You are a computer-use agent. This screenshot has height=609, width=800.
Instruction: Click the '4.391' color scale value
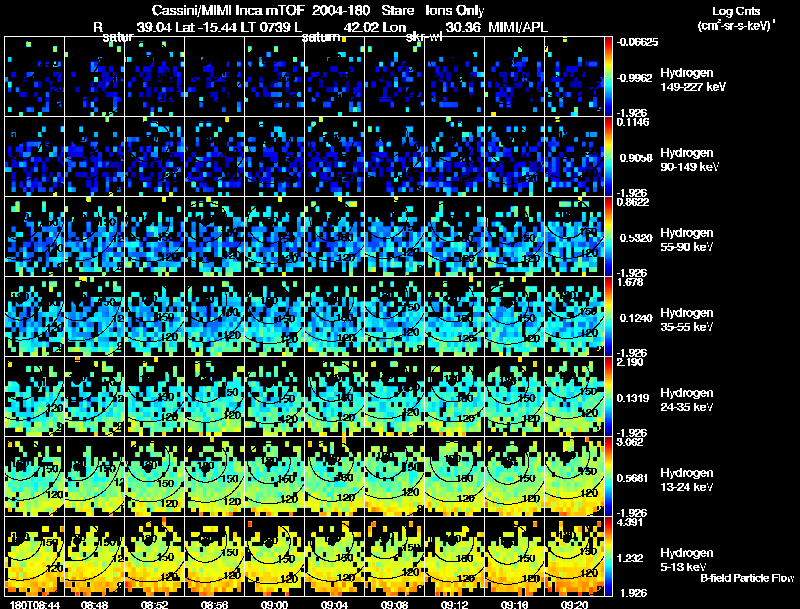coord(630,522)
